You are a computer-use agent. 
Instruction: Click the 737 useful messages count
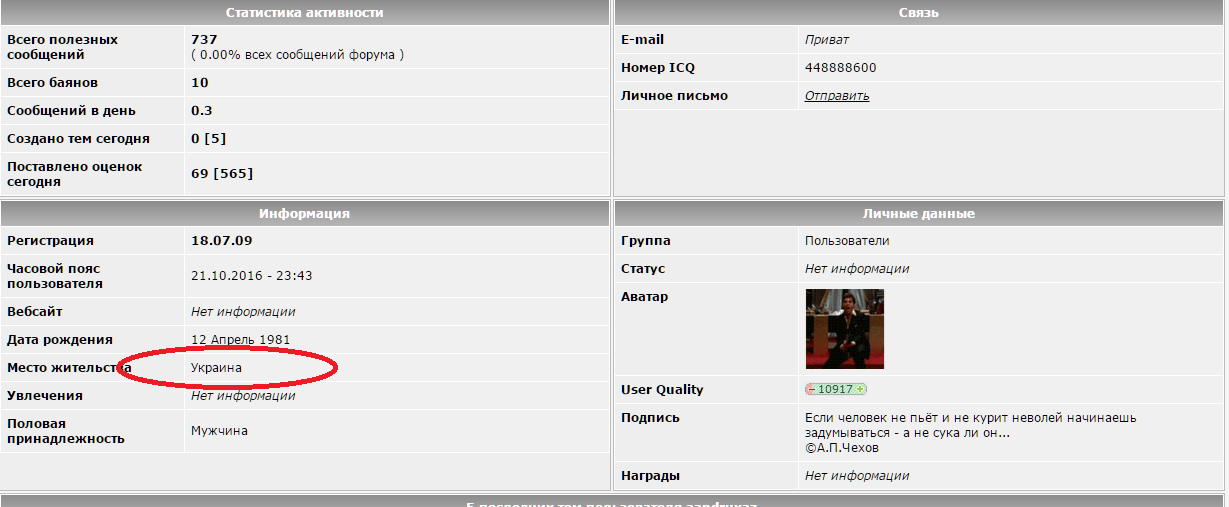click(204, 40)
